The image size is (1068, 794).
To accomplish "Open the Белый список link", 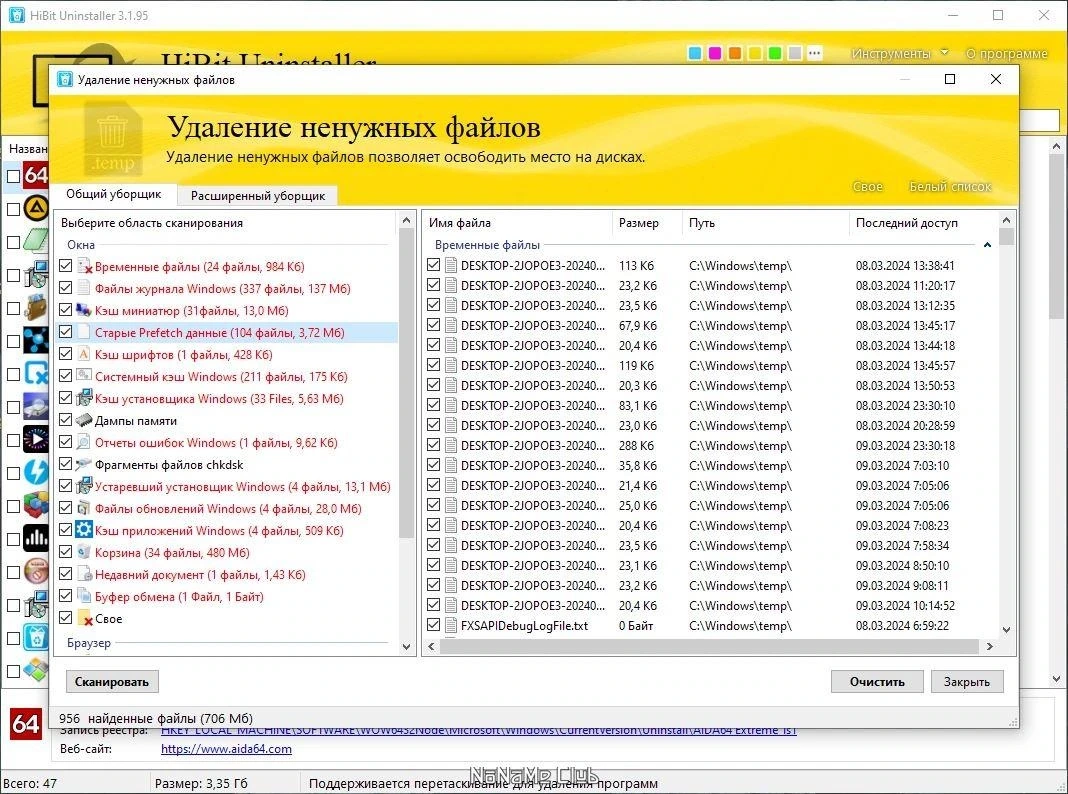I will tap(950, 187).
